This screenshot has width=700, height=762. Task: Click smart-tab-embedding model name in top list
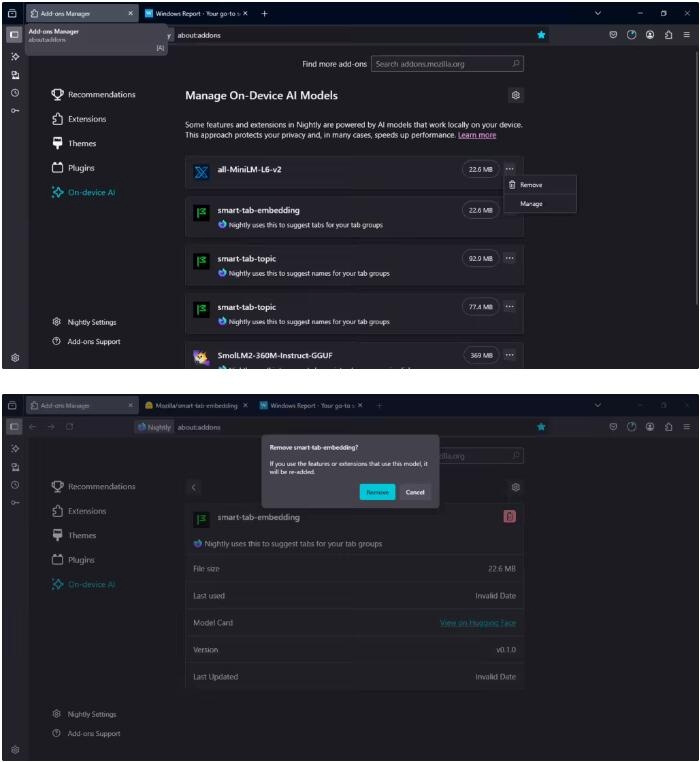(258, 210)
